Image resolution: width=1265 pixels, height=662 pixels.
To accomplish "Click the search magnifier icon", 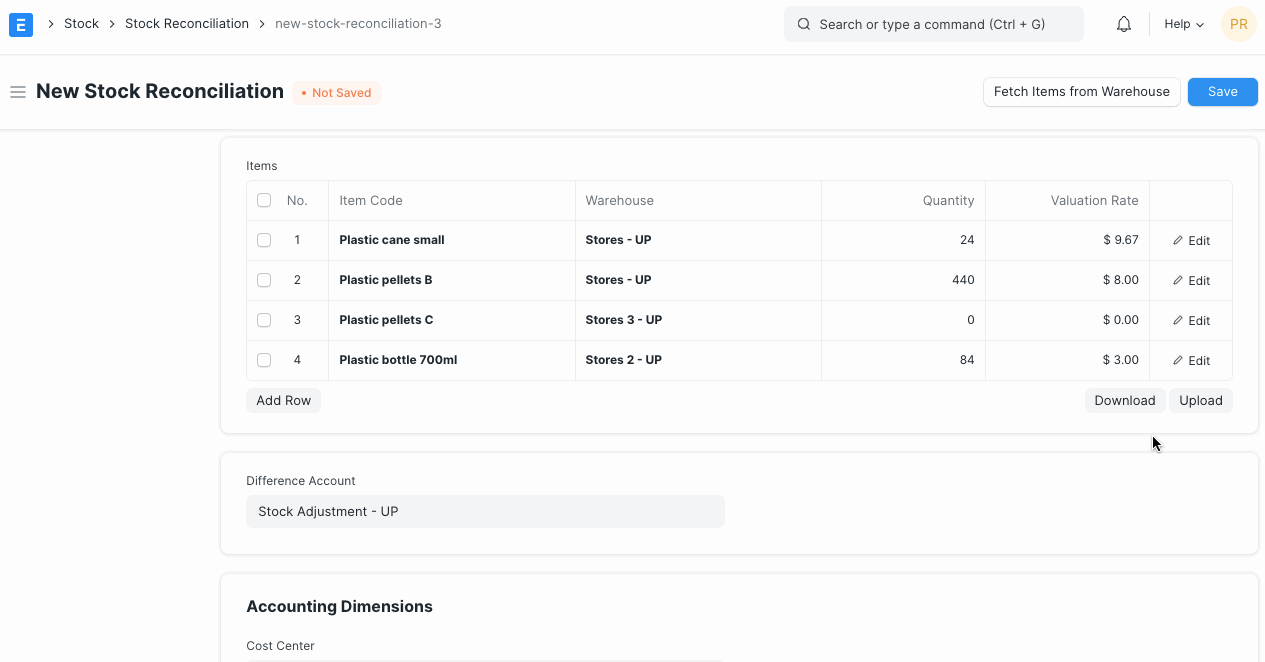I will pos(803,23).
